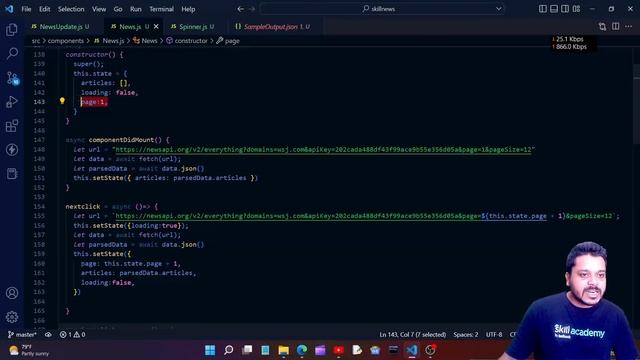Image resolution: width=640 pixels, height=360 pixels.
Task: Expand the command center dropdown chevron
Action: (498, 9)
